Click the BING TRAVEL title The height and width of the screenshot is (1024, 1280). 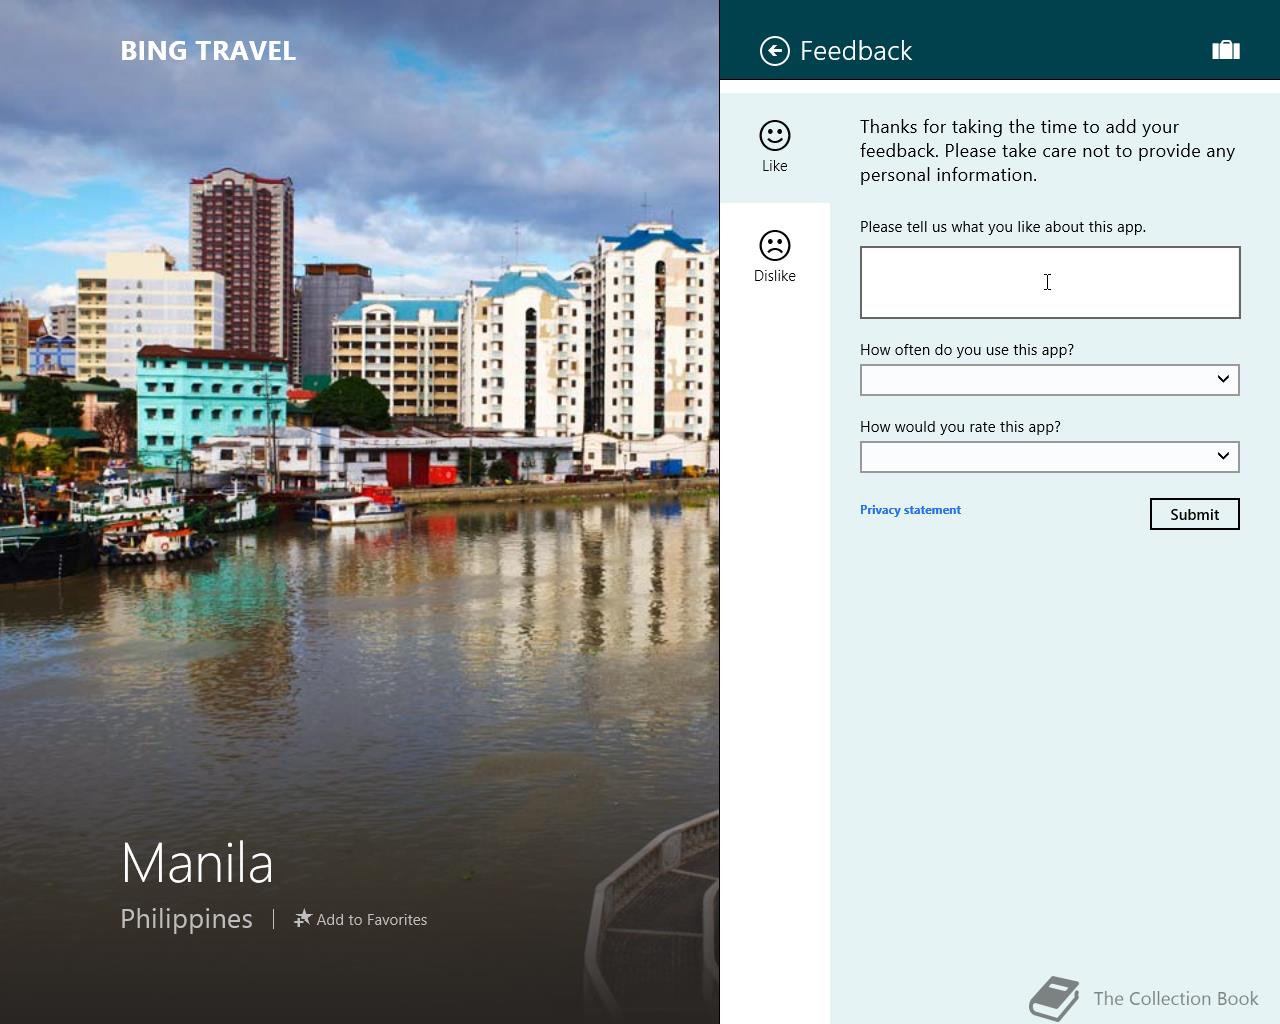208,51
